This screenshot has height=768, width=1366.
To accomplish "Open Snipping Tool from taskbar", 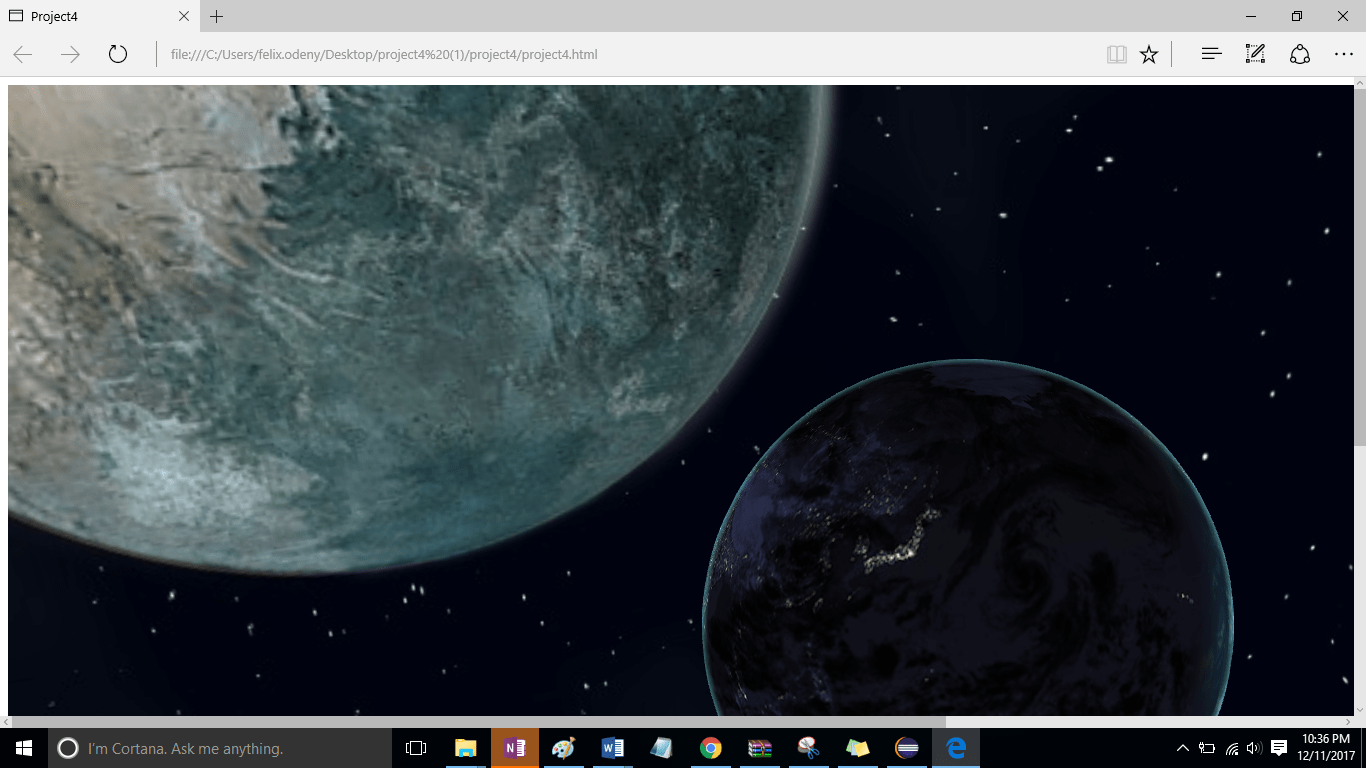I will pos(808,748).
